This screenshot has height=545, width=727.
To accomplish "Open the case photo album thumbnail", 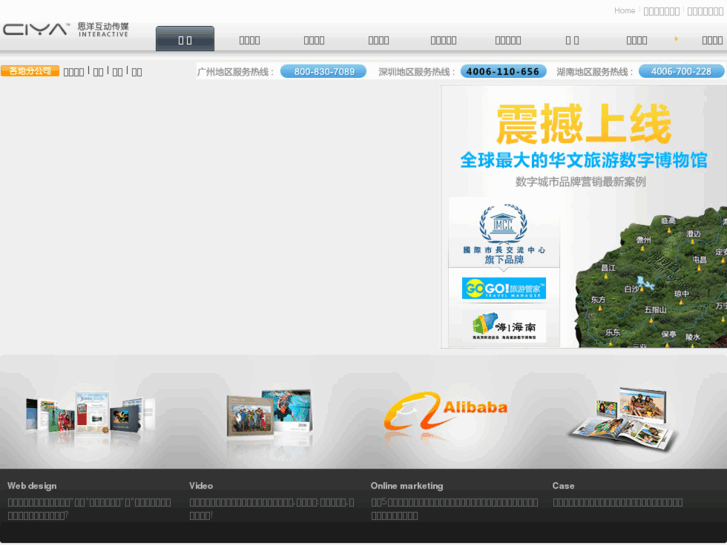I will (624, 418).
